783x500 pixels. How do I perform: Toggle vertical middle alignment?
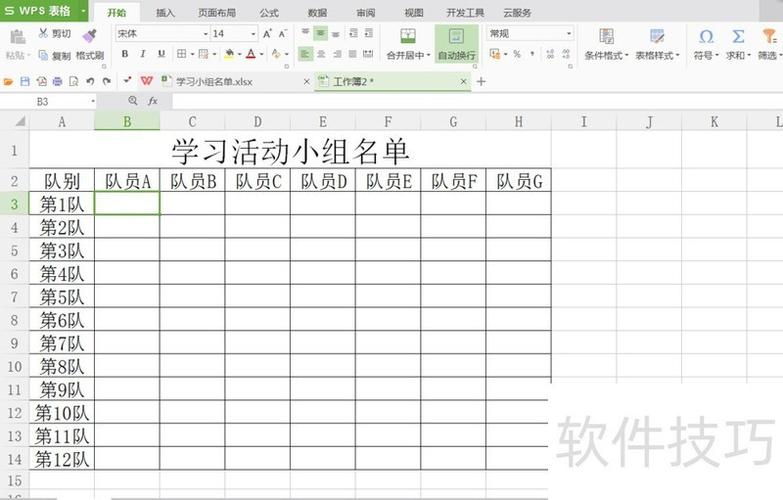pos(321,33)
